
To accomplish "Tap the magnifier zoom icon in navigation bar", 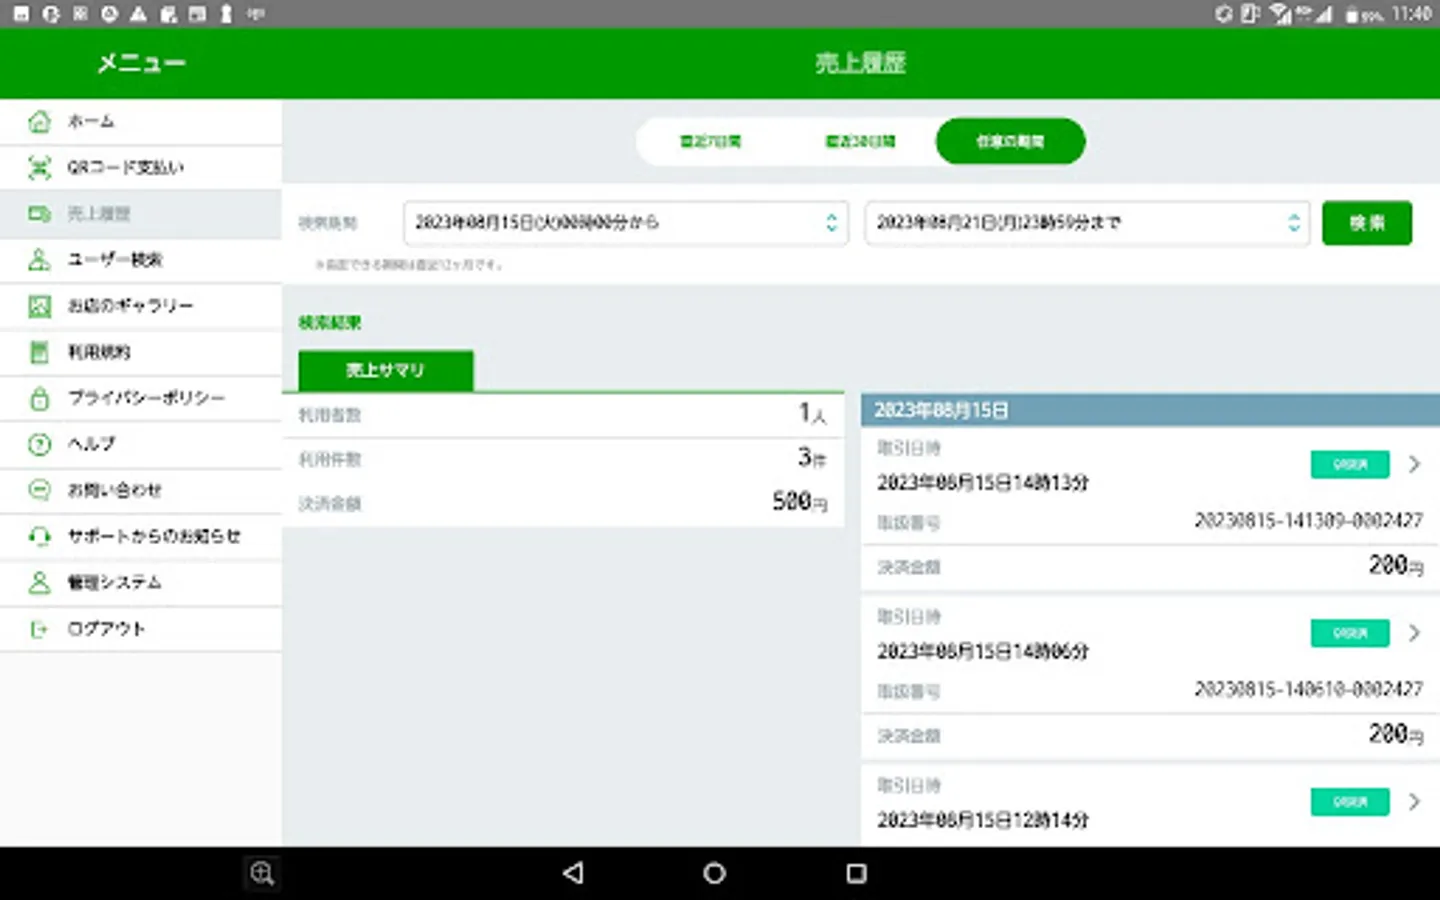I will (x=262, y=873).
